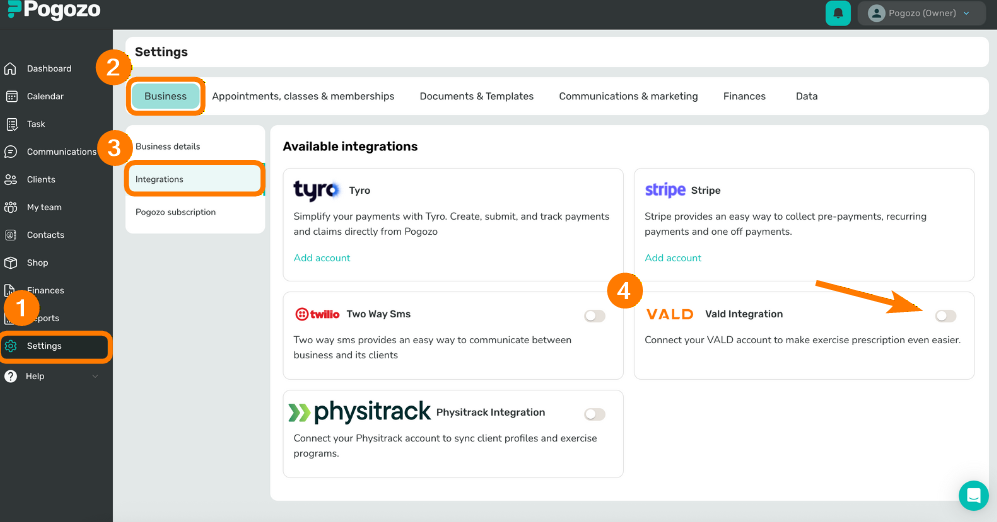Click the Clients people icon
The height and width of the screenshot is (522, 997).
pos(11,179)
